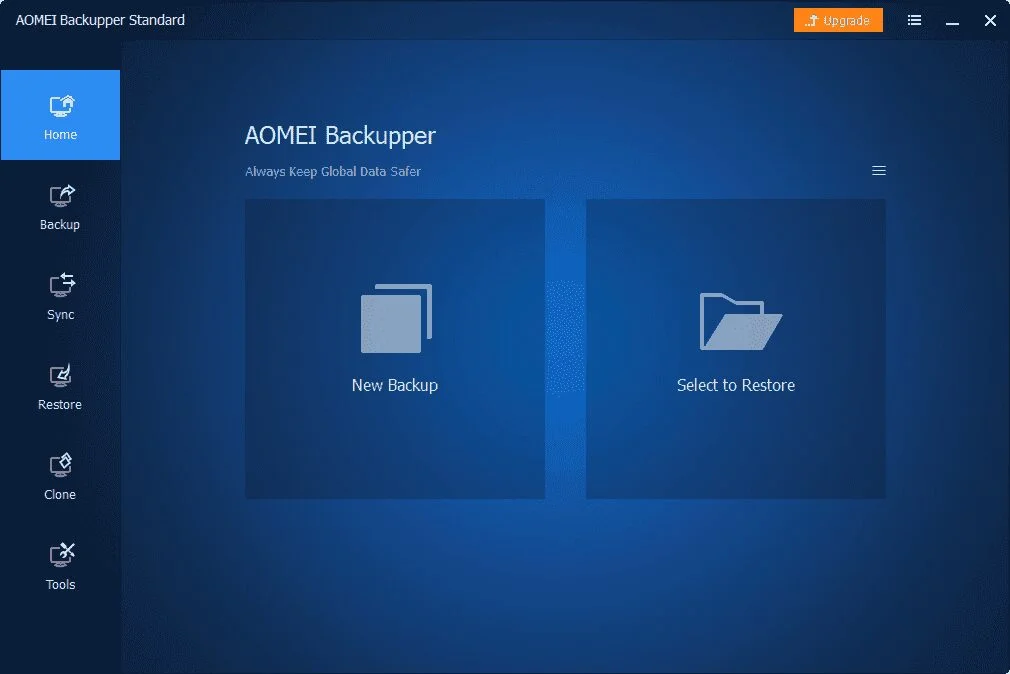The height and width of the screenshot is (674, 1010).
Task: Expand the hamburger menu beside the tagline
Action: click(879, 171)
